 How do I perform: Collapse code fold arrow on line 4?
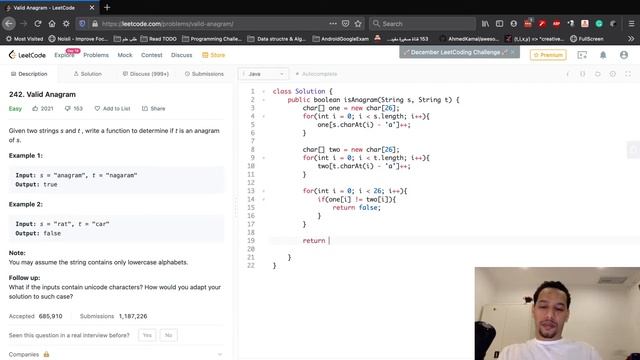point(264,116)
